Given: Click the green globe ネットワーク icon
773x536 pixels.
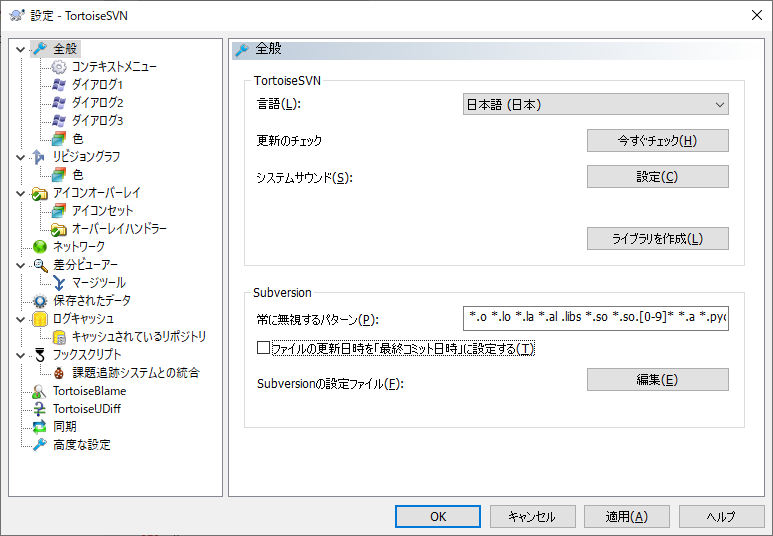Looking at the screenshot, I should click(x=39, y=247).
